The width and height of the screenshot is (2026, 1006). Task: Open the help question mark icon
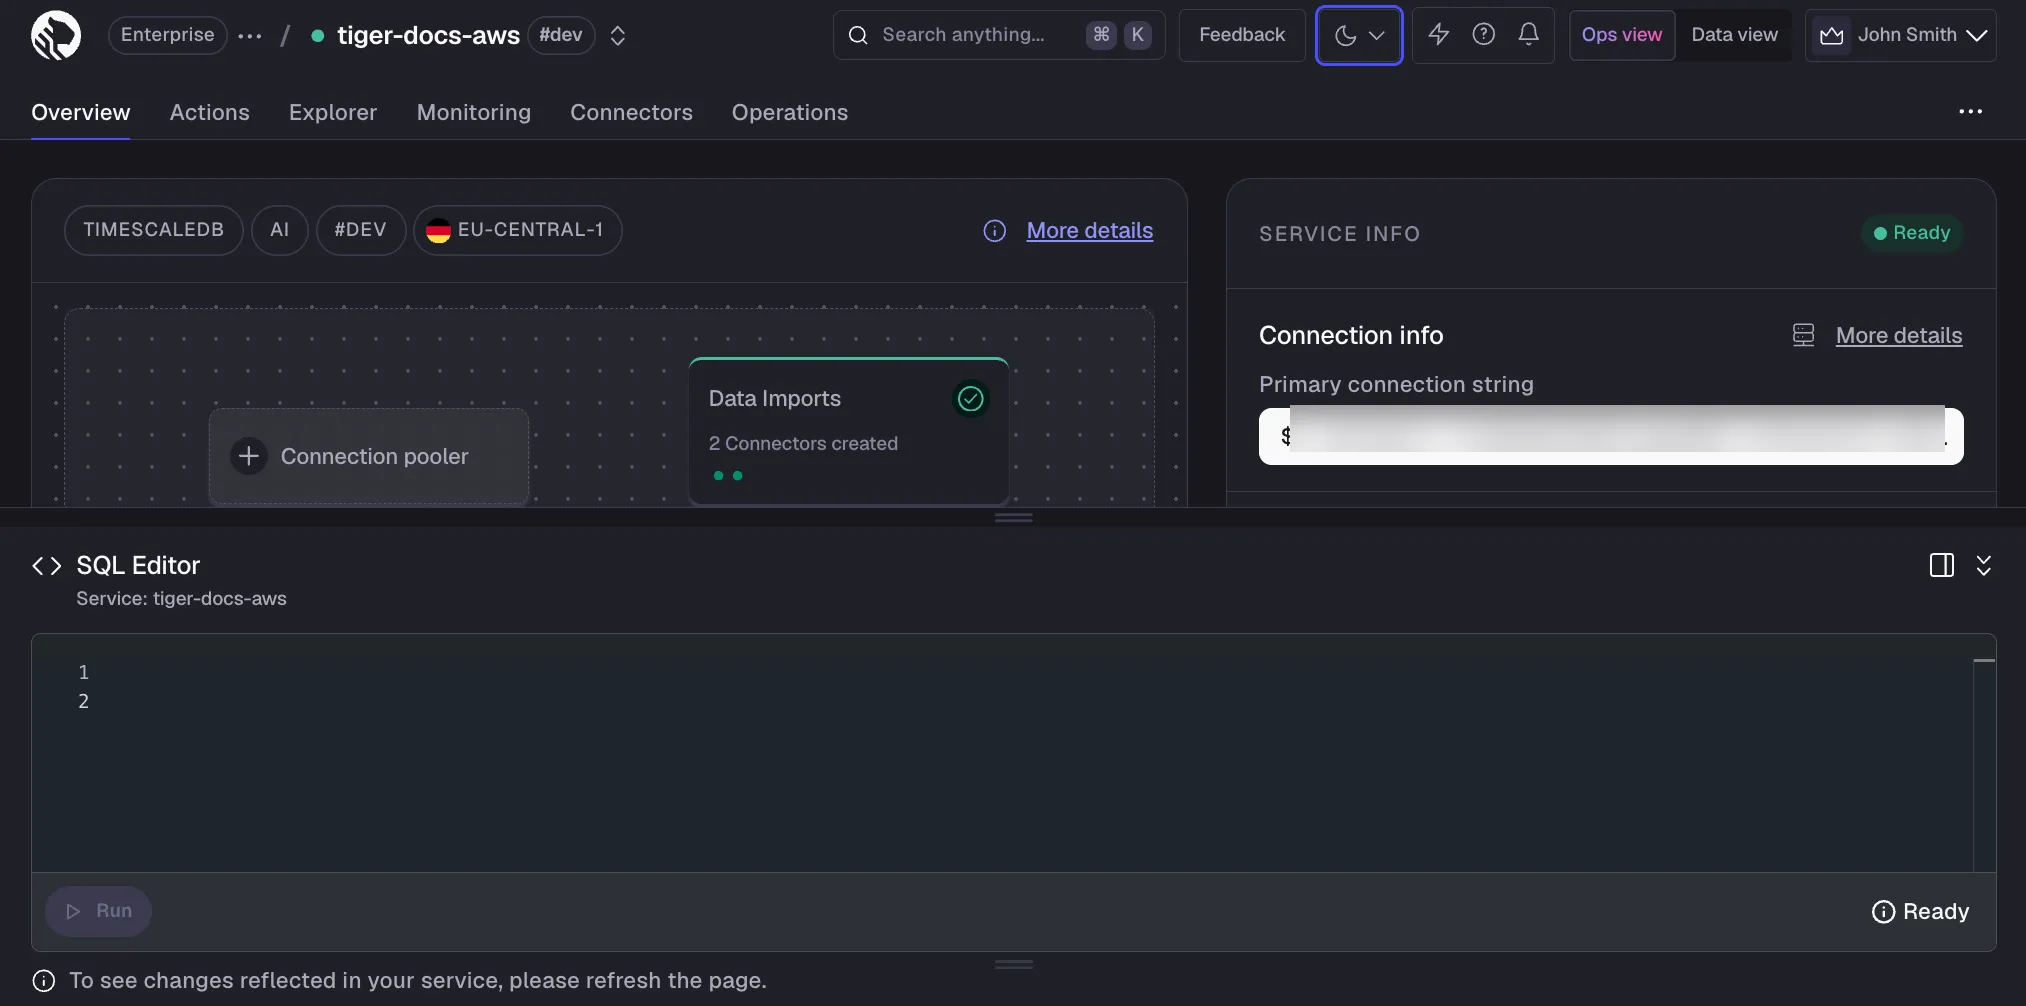click(1484, 35)
